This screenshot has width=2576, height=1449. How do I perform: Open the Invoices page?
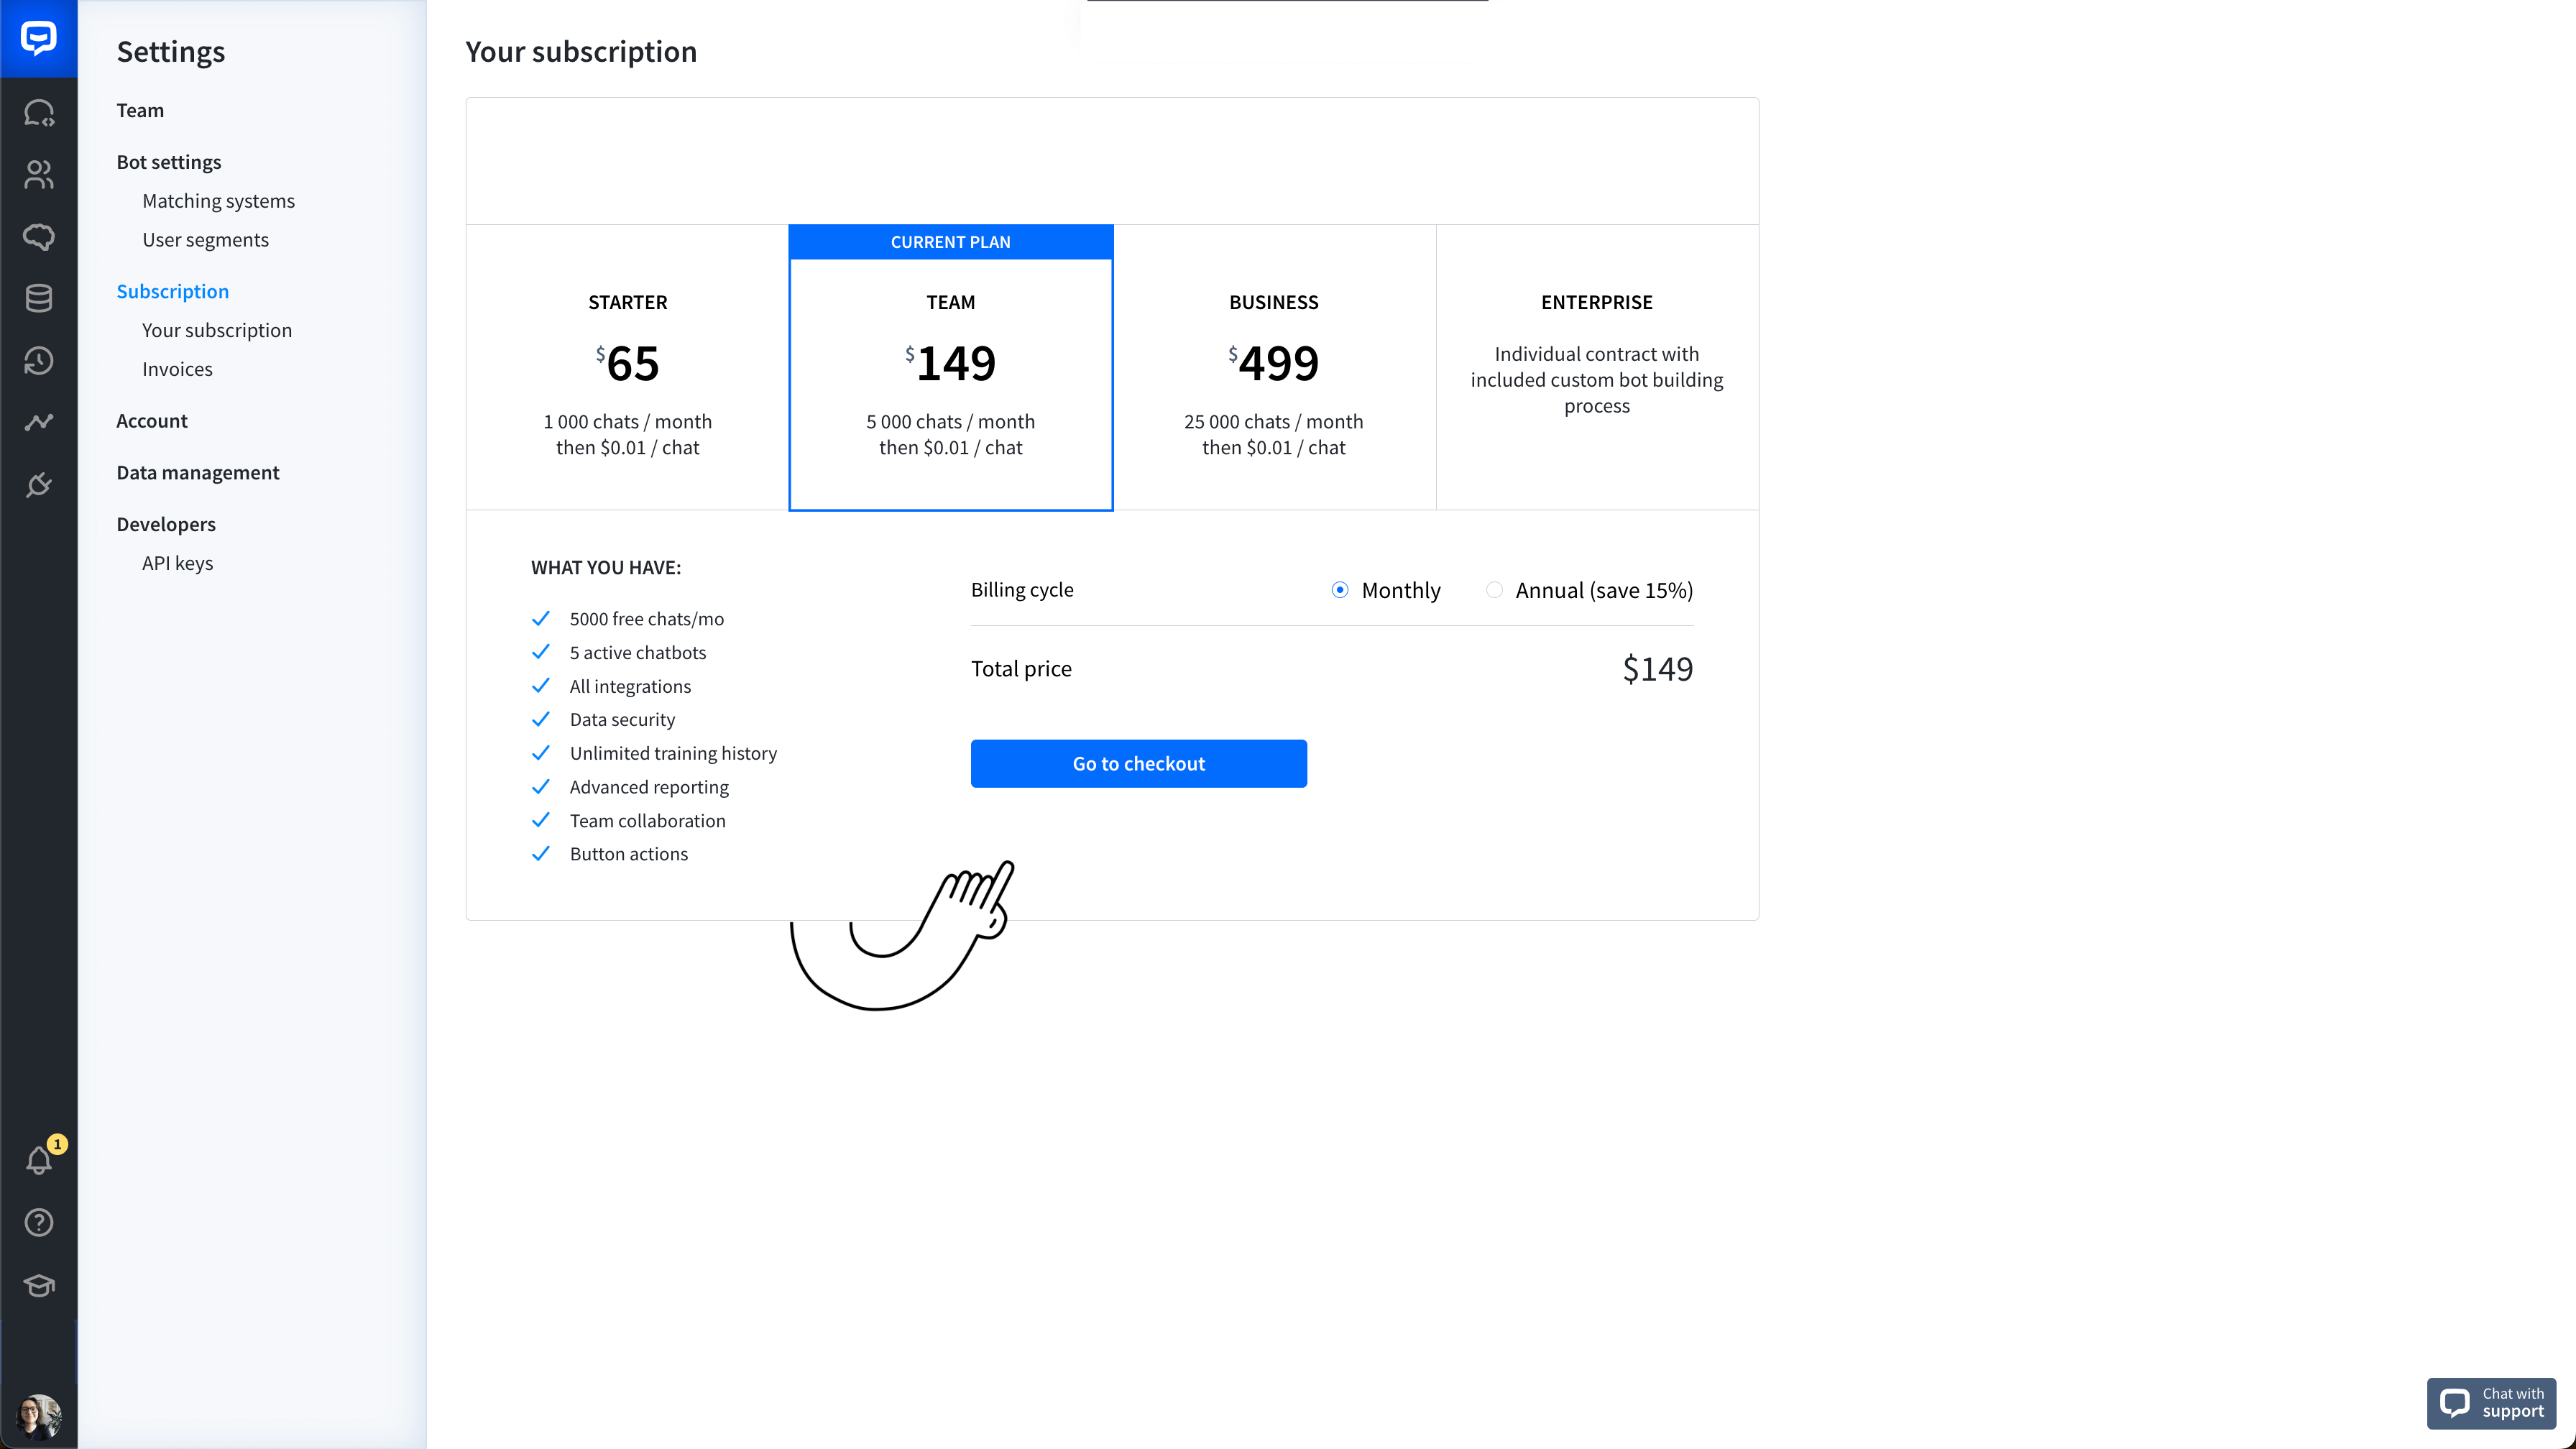point(177,369)
